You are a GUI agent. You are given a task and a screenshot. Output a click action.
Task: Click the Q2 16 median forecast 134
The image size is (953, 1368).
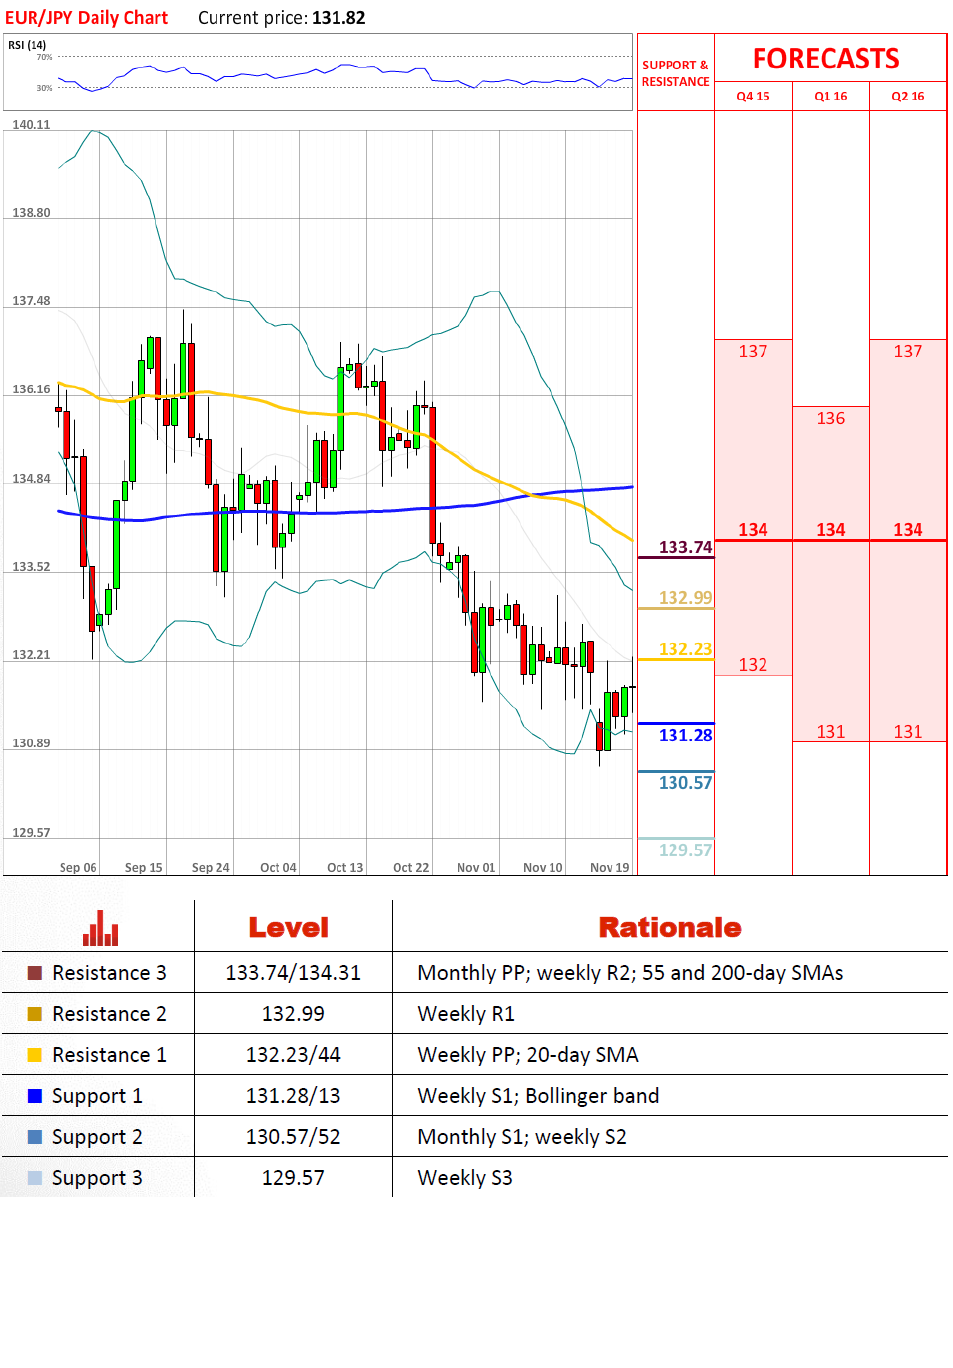tap(907, 530)
